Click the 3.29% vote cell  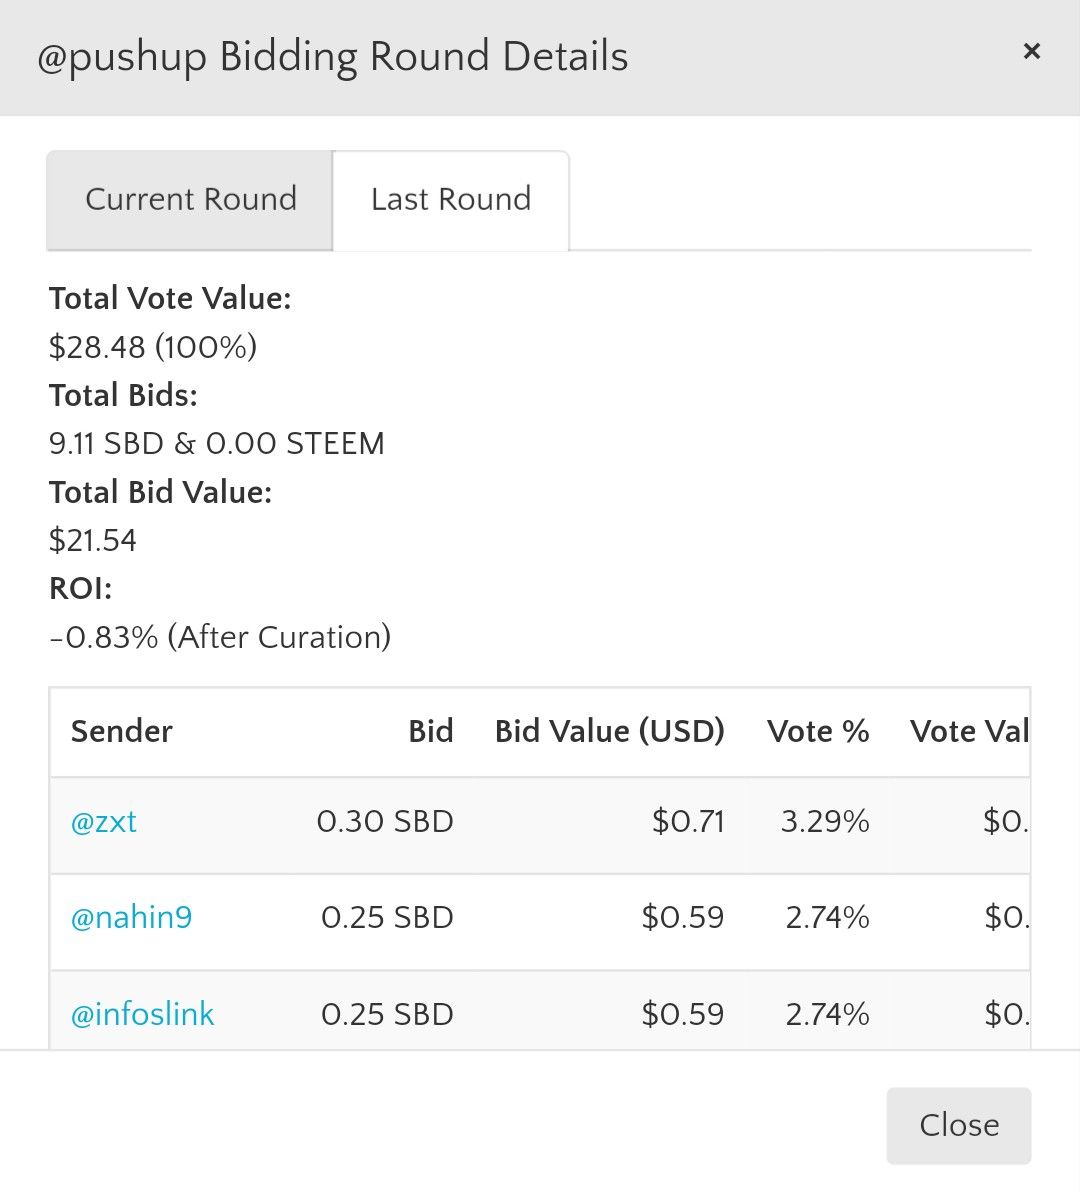825,822
